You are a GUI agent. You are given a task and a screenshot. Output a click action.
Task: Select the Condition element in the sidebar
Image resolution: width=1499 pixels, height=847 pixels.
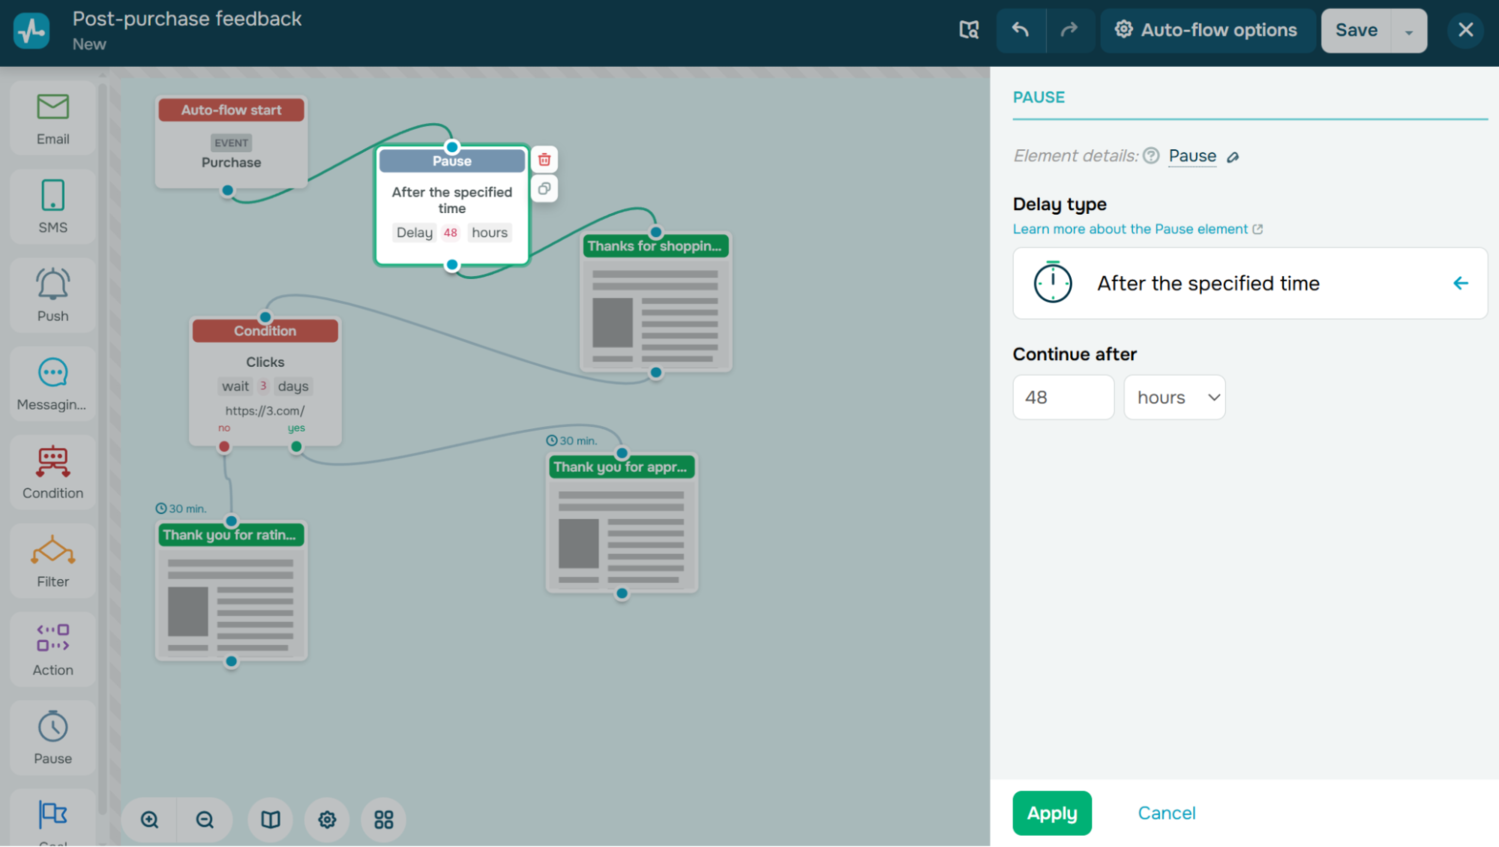click(x=53, y=472)
